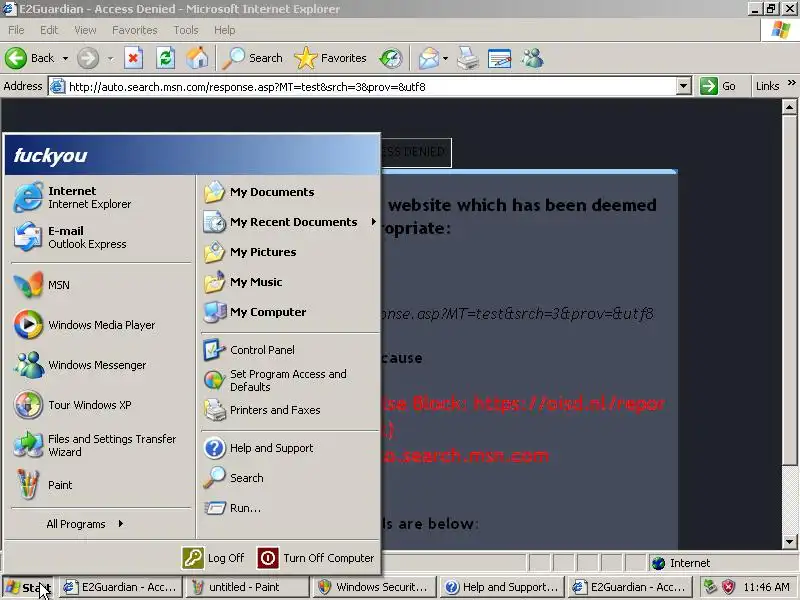Open My Documents folder
This screenshot has width=800, height=600.
[290, 192]
